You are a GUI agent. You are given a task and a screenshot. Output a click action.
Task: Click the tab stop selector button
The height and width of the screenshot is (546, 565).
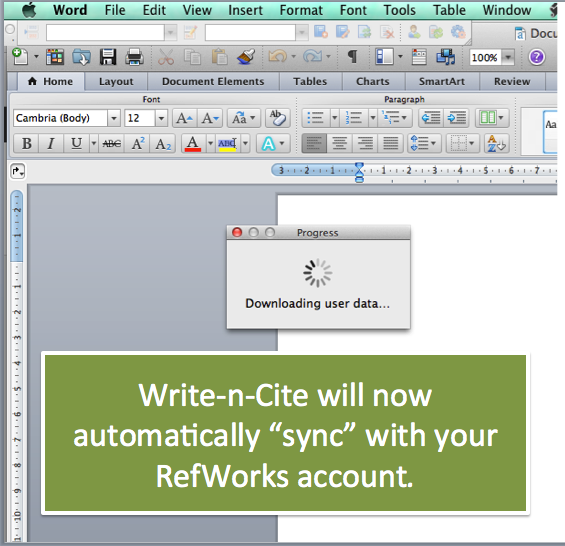coord(18,171)
